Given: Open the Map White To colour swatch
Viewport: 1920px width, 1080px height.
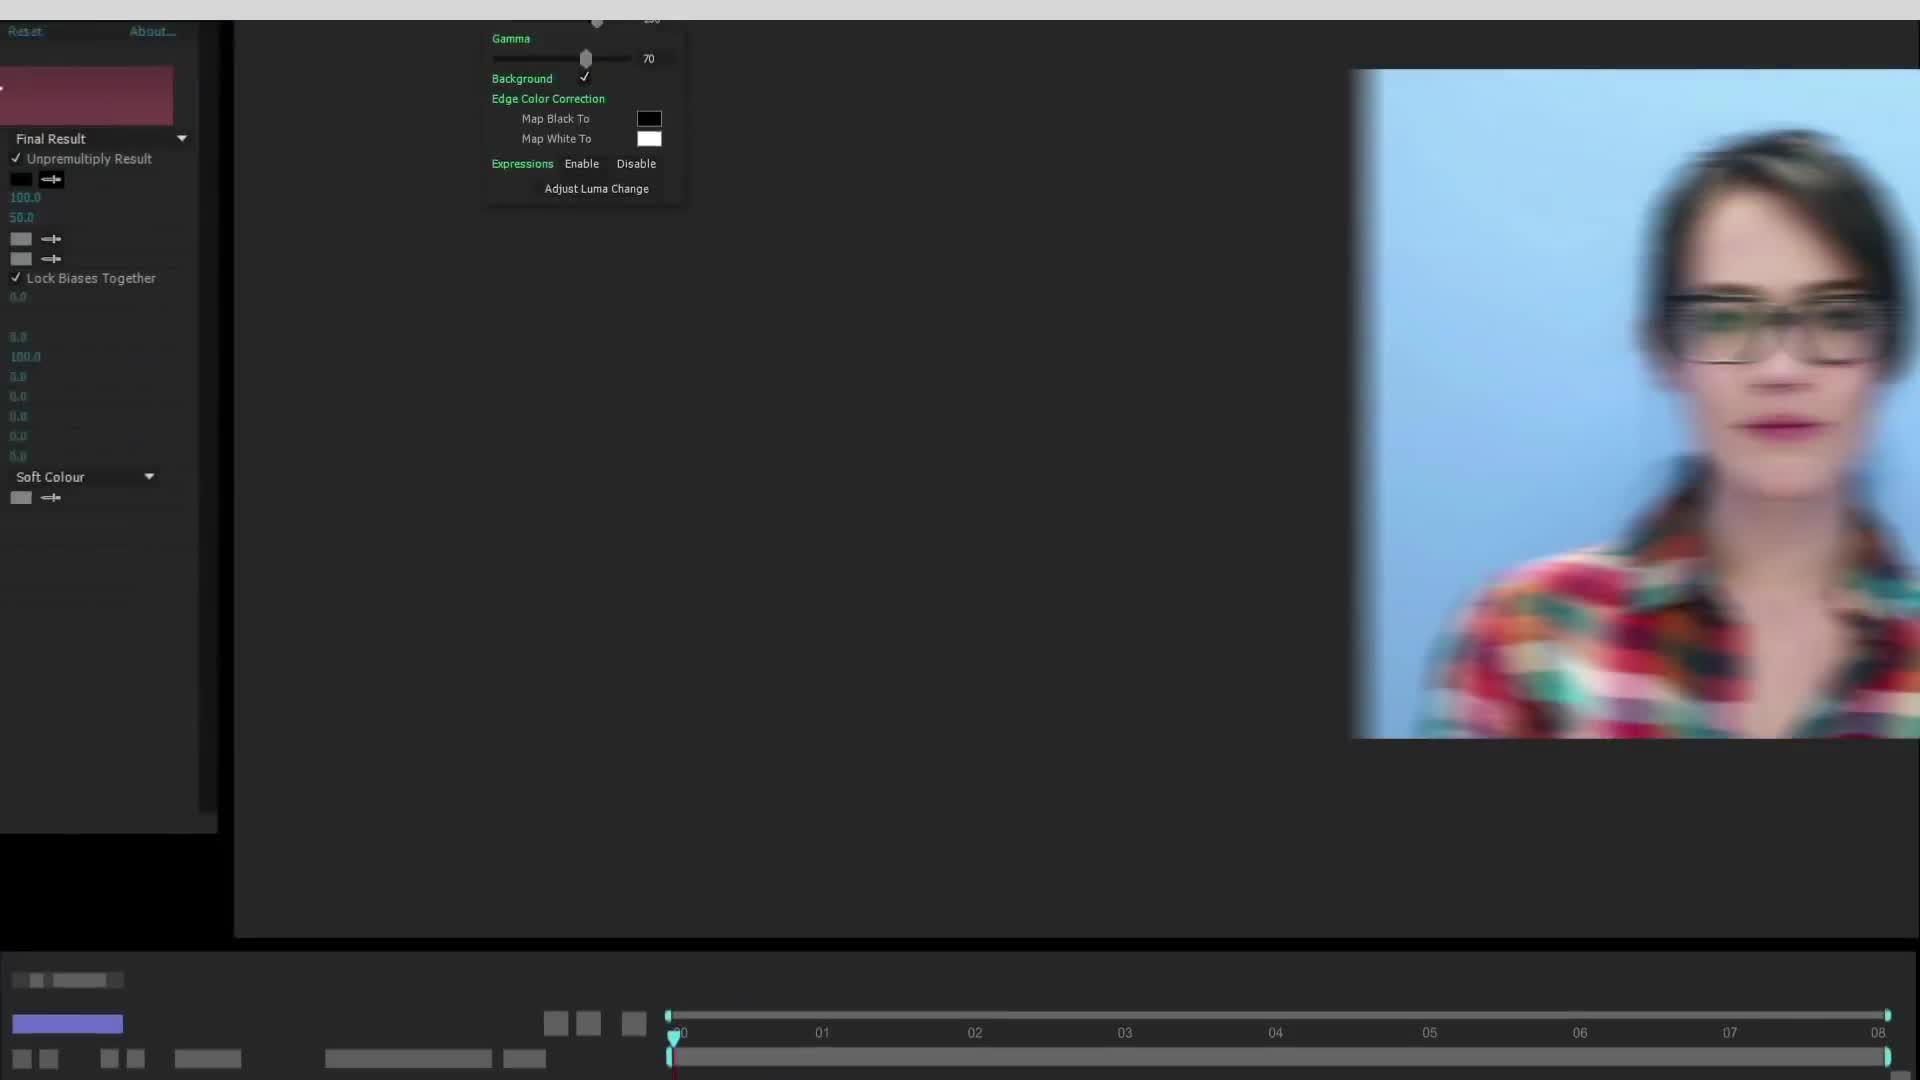Looking at the screenshot, I should [x=649, y=139].
